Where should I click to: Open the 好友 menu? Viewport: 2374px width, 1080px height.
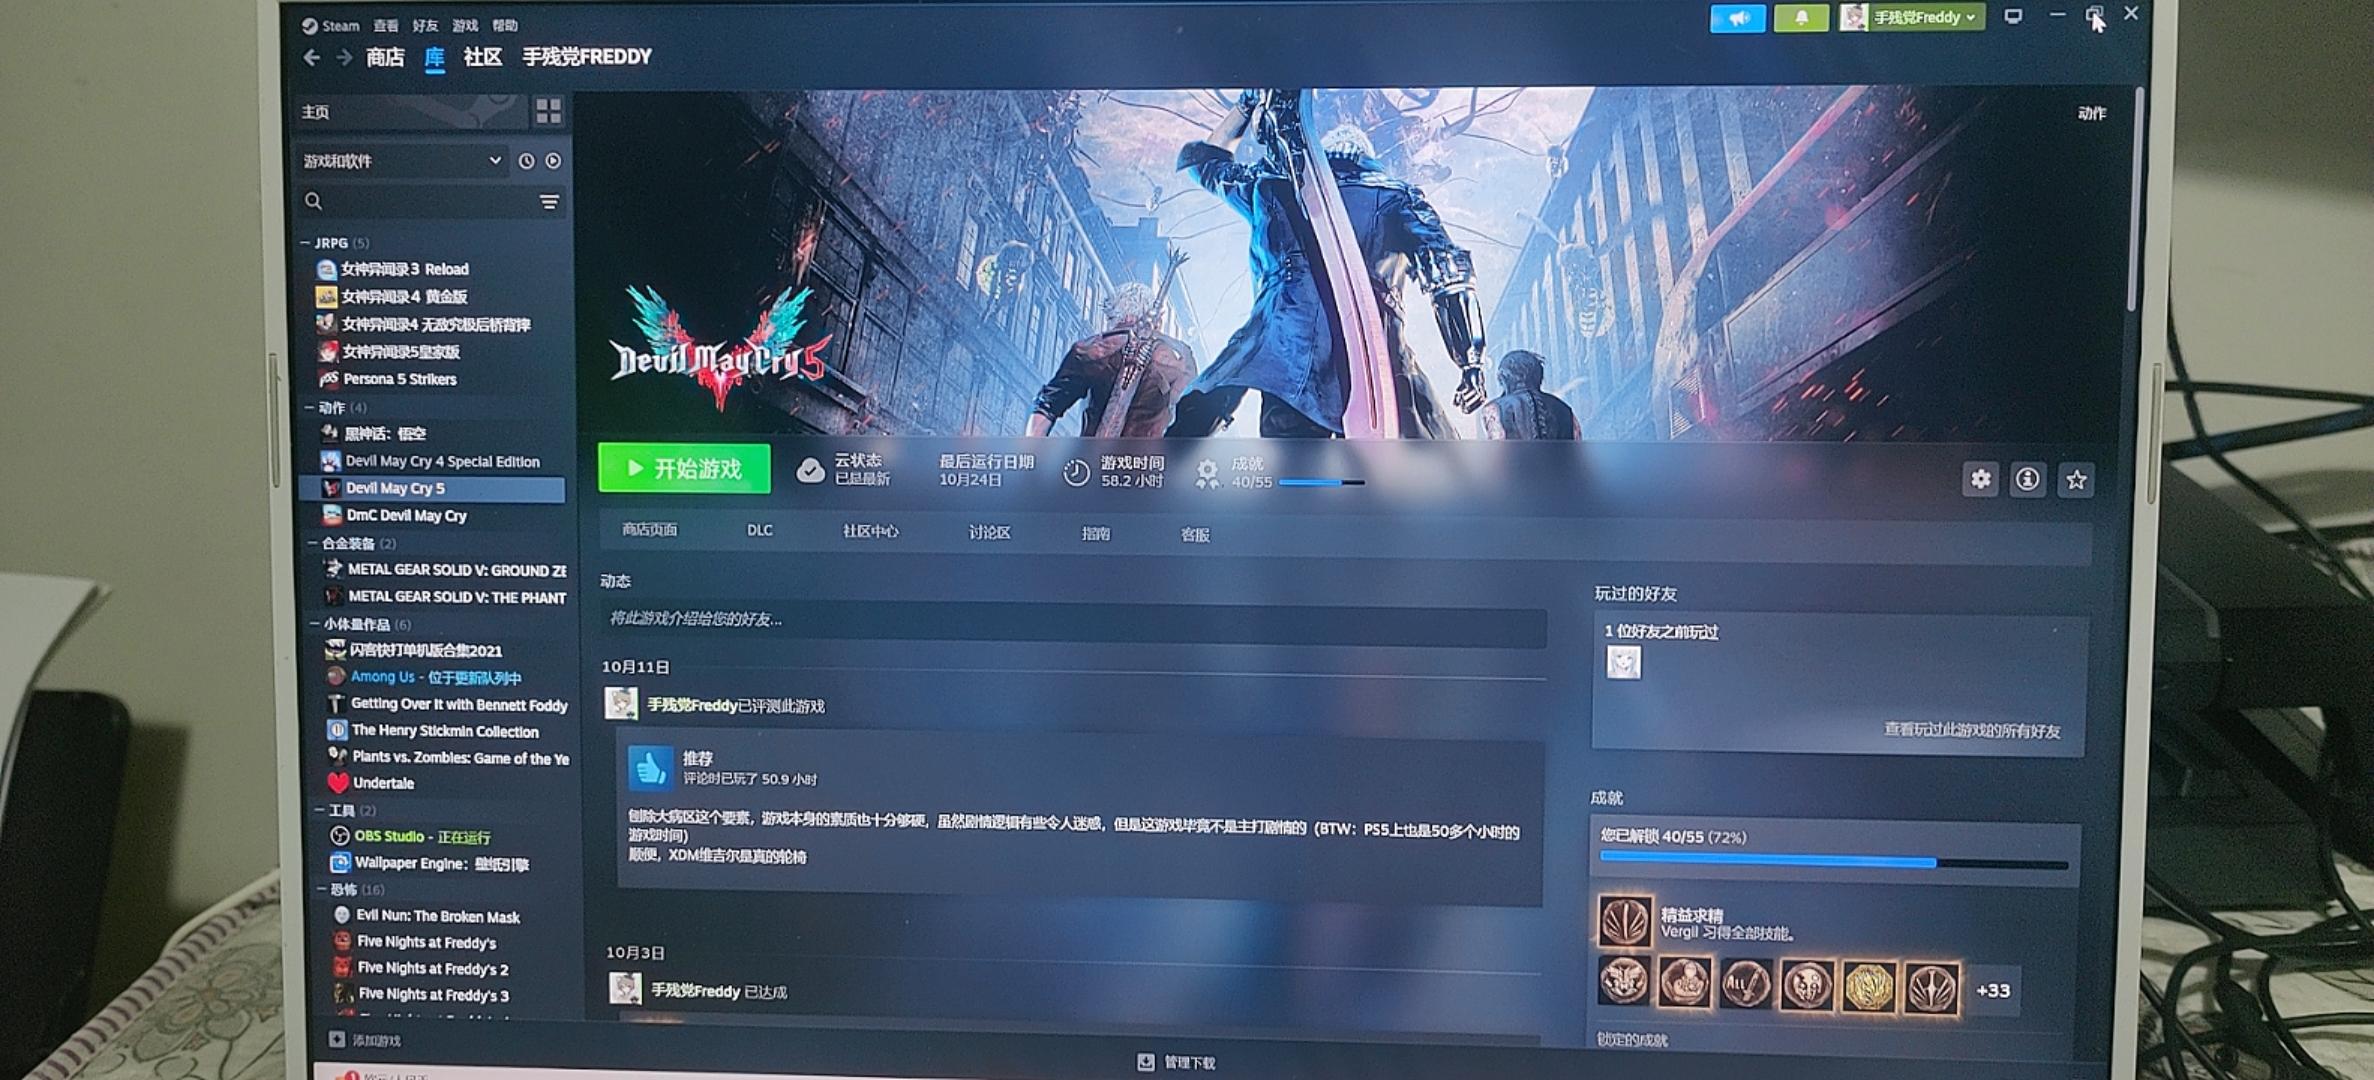click(425, 26)
